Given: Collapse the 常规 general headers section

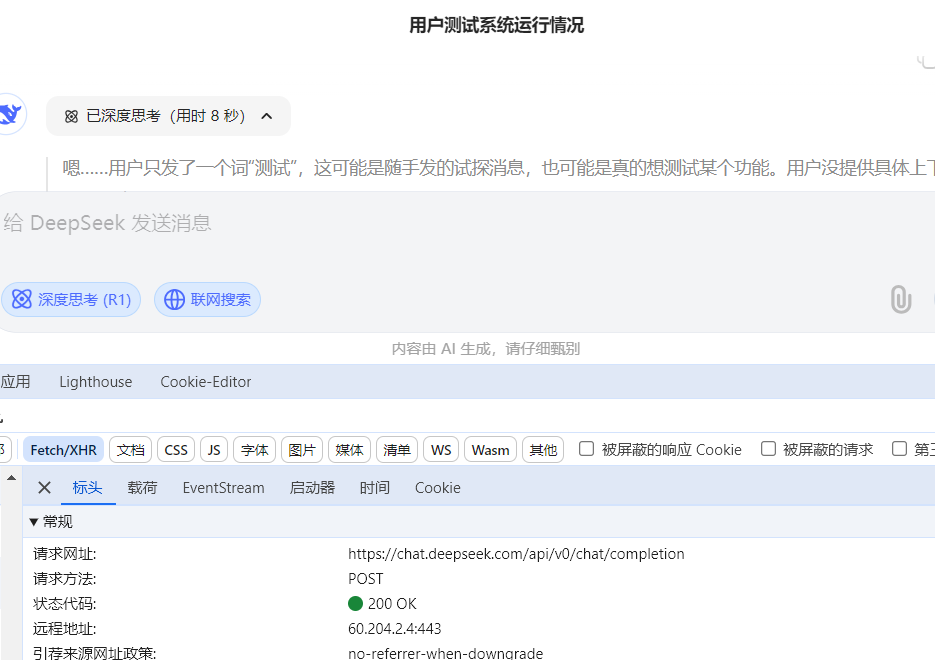Looking at the screenshot, I should [33, 522].
